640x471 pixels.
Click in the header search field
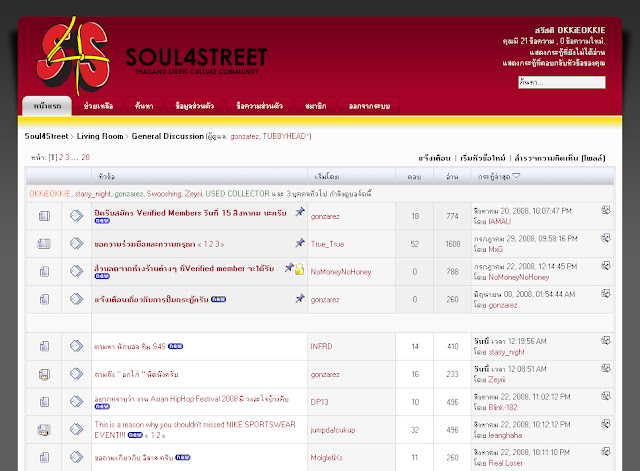[562, 82]
